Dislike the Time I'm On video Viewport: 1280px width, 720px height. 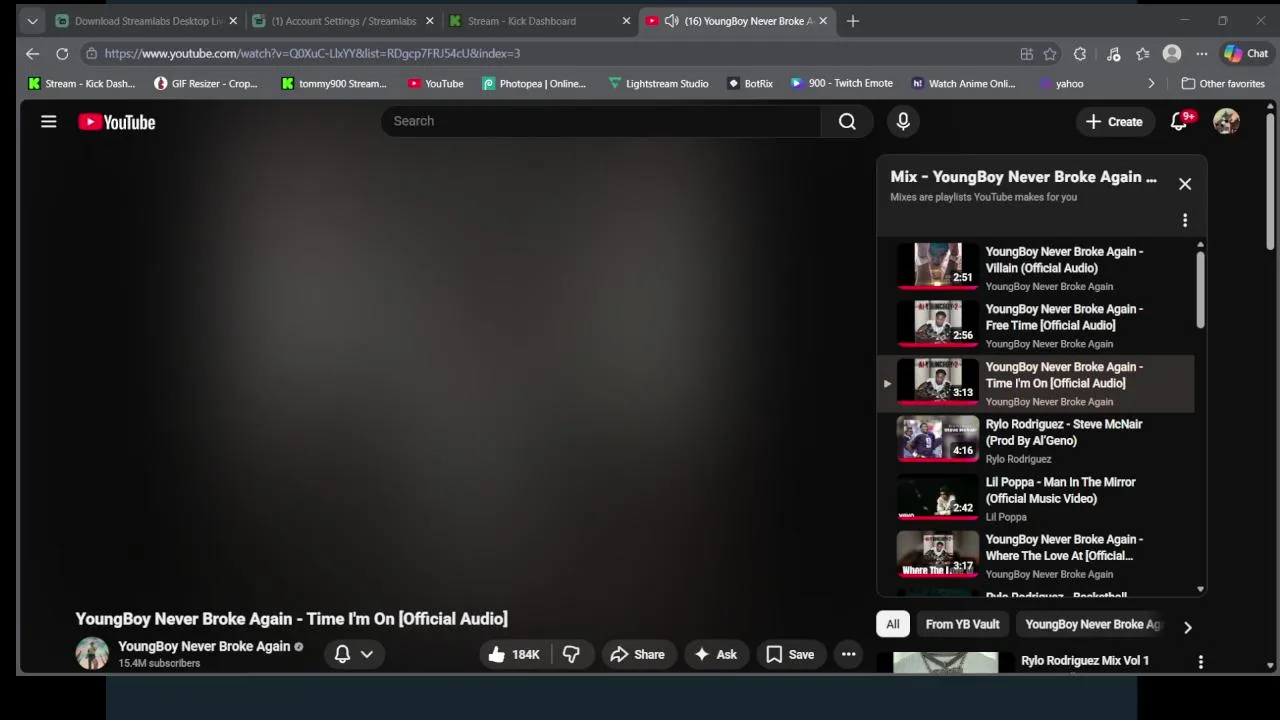[x=571, y=654]
